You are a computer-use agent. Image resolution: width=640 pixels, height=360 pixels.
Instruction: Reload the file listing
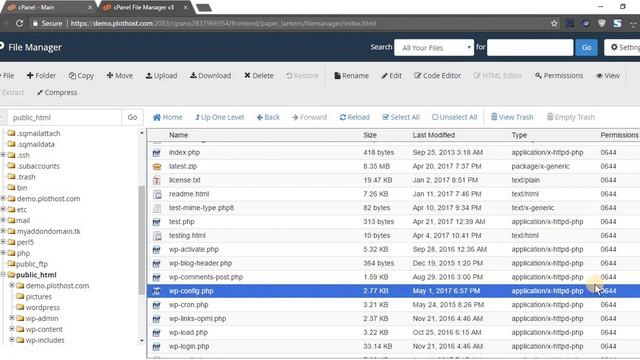click(x=354, y=117)
